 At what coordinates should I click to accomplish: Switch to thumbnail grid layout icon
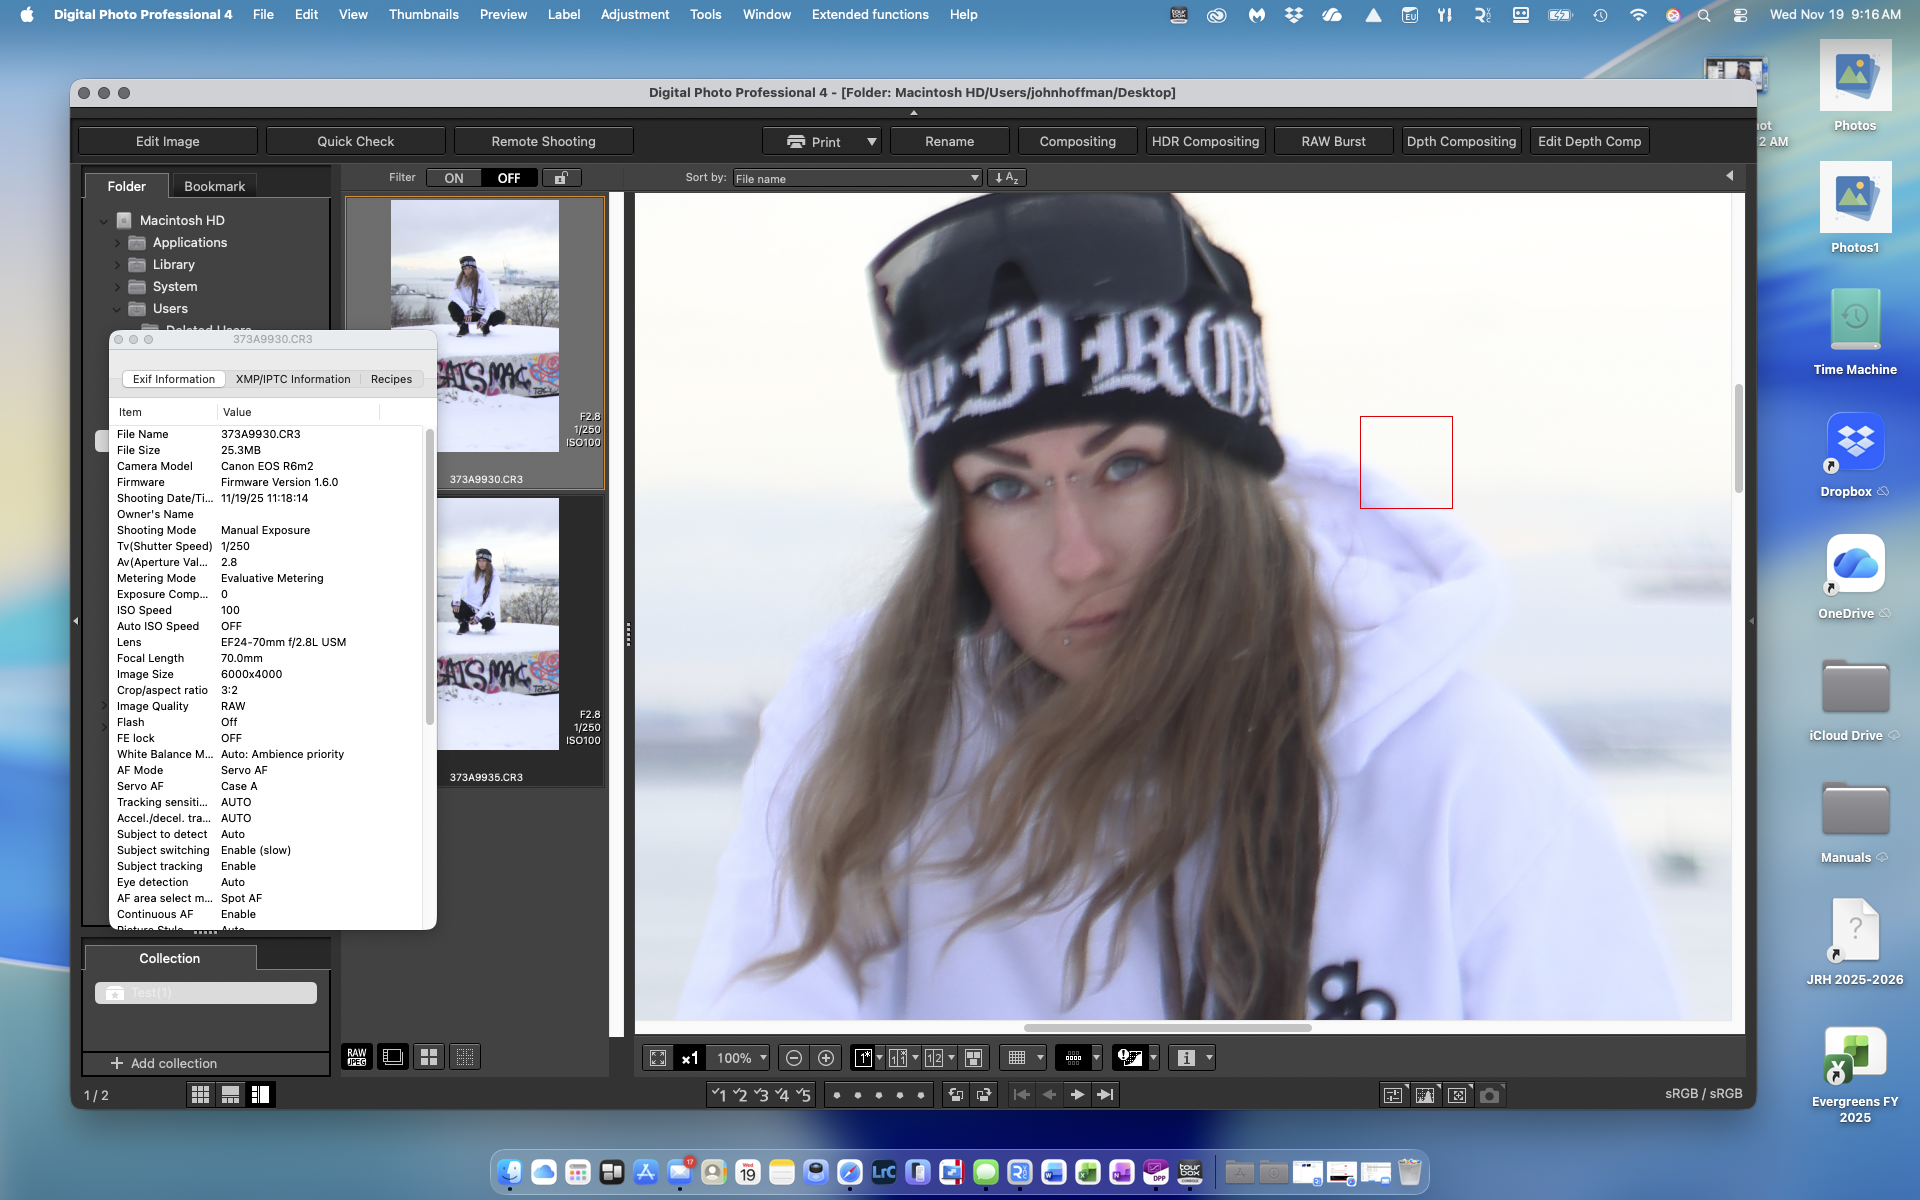(x=200, y=1095)
